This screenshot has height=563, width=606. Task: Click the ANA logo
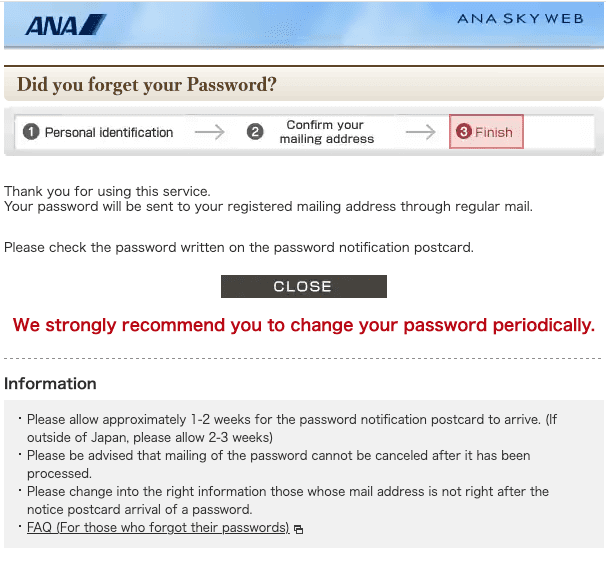(64, 25)
